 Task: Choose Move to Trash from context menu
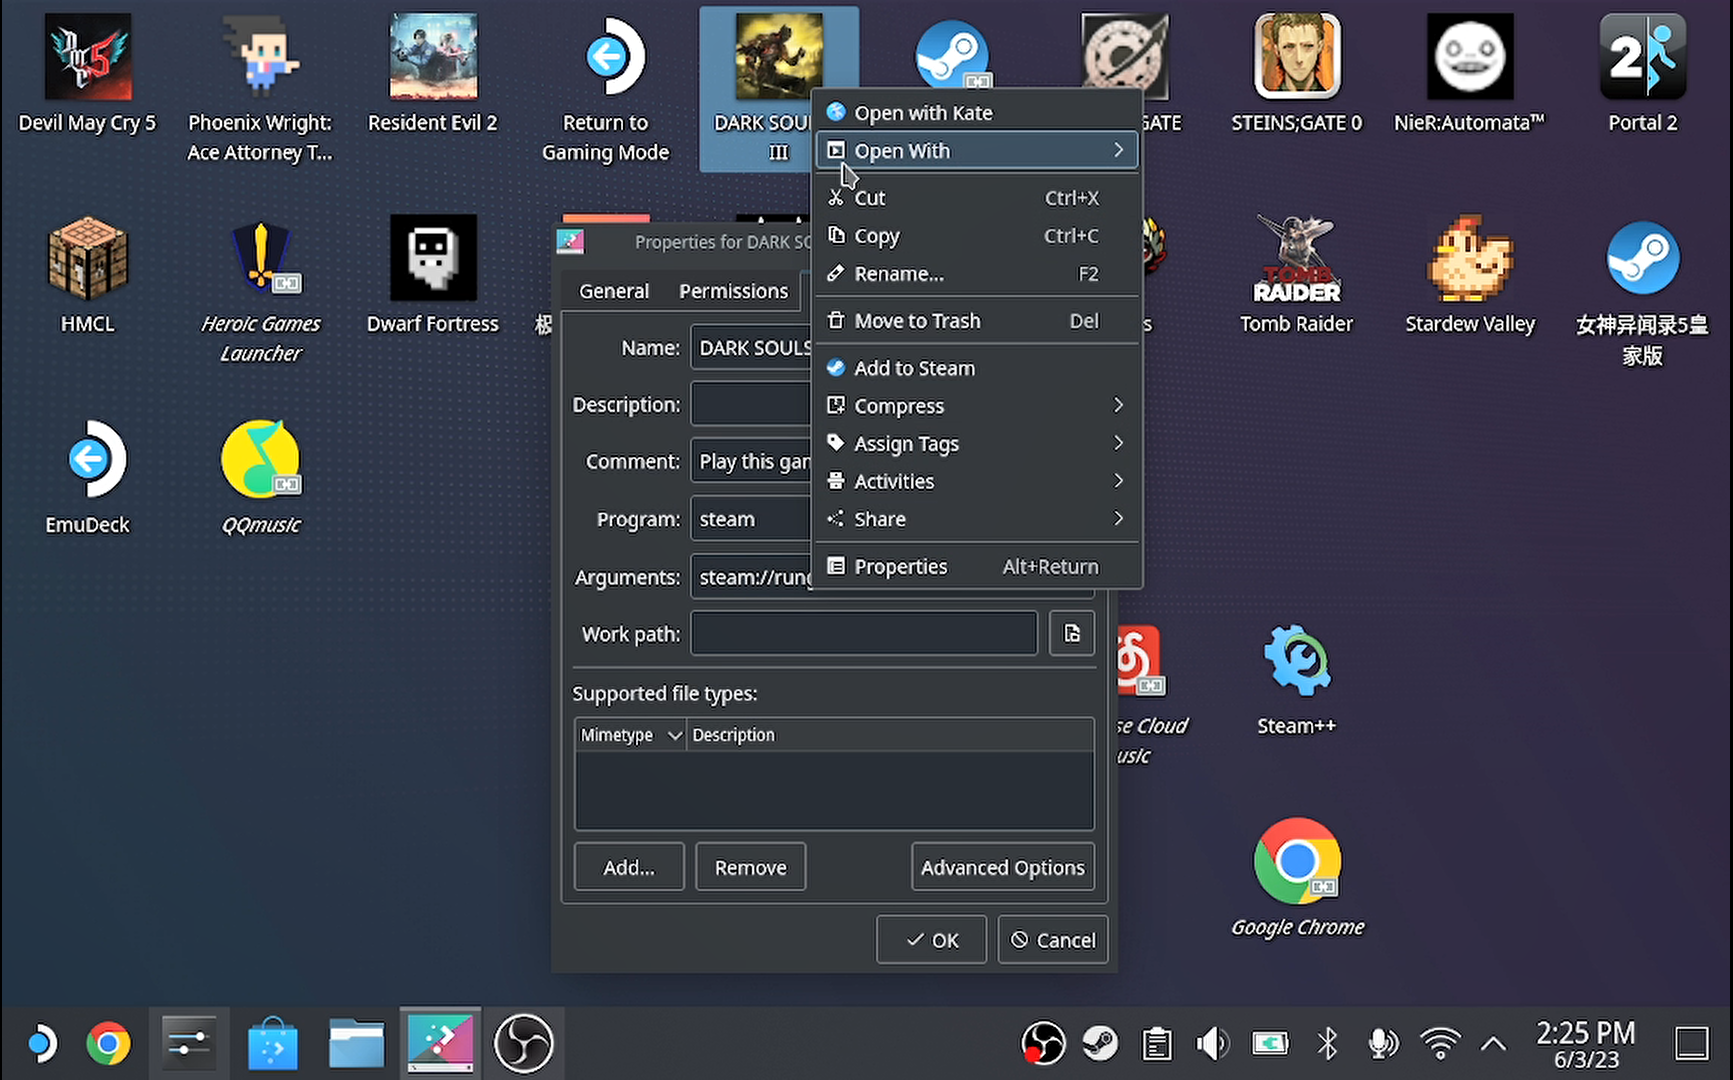click(x=977, y=321)
